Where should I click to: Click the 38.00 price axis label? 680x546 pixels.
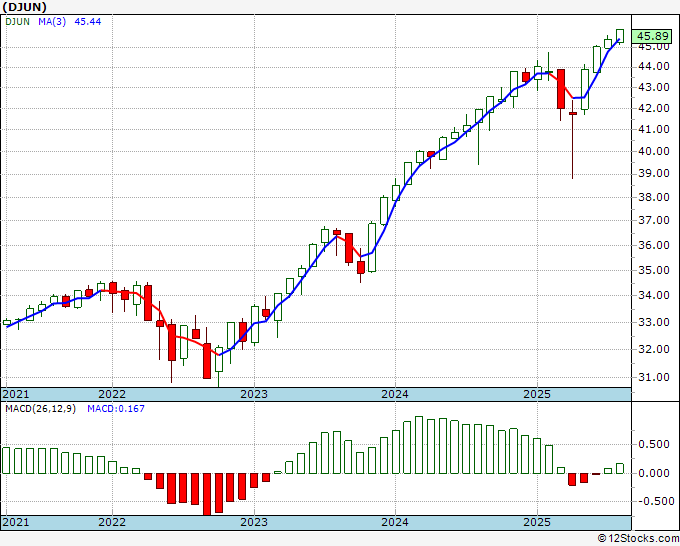click(x=654, y=197)
